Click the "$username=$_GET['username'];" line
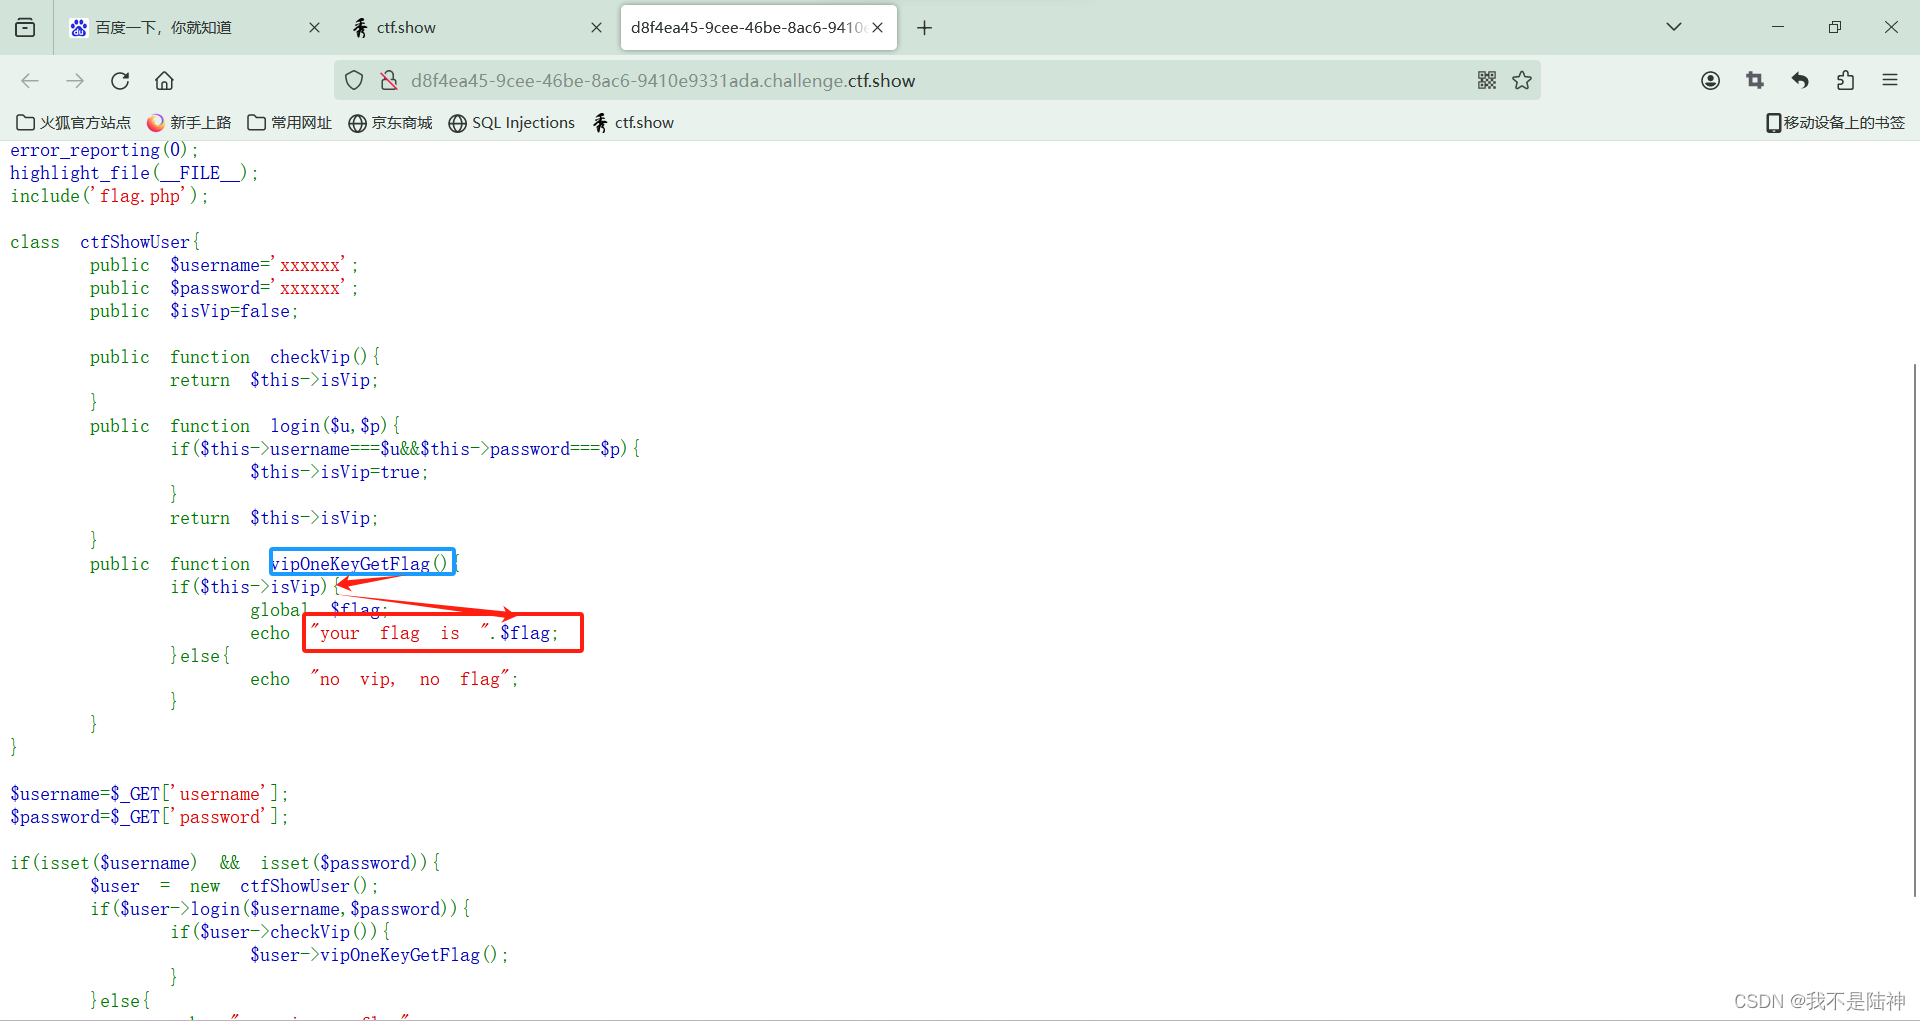Viewport: 1920px width, 1021px height. [x=149, y=794]
